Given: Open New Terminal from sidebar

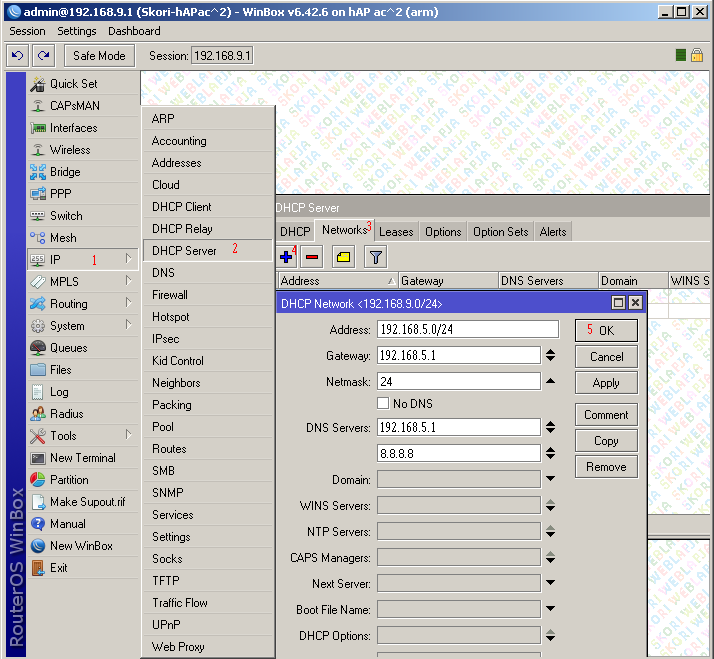Looking at the screenshot, I should click(82, 458).
